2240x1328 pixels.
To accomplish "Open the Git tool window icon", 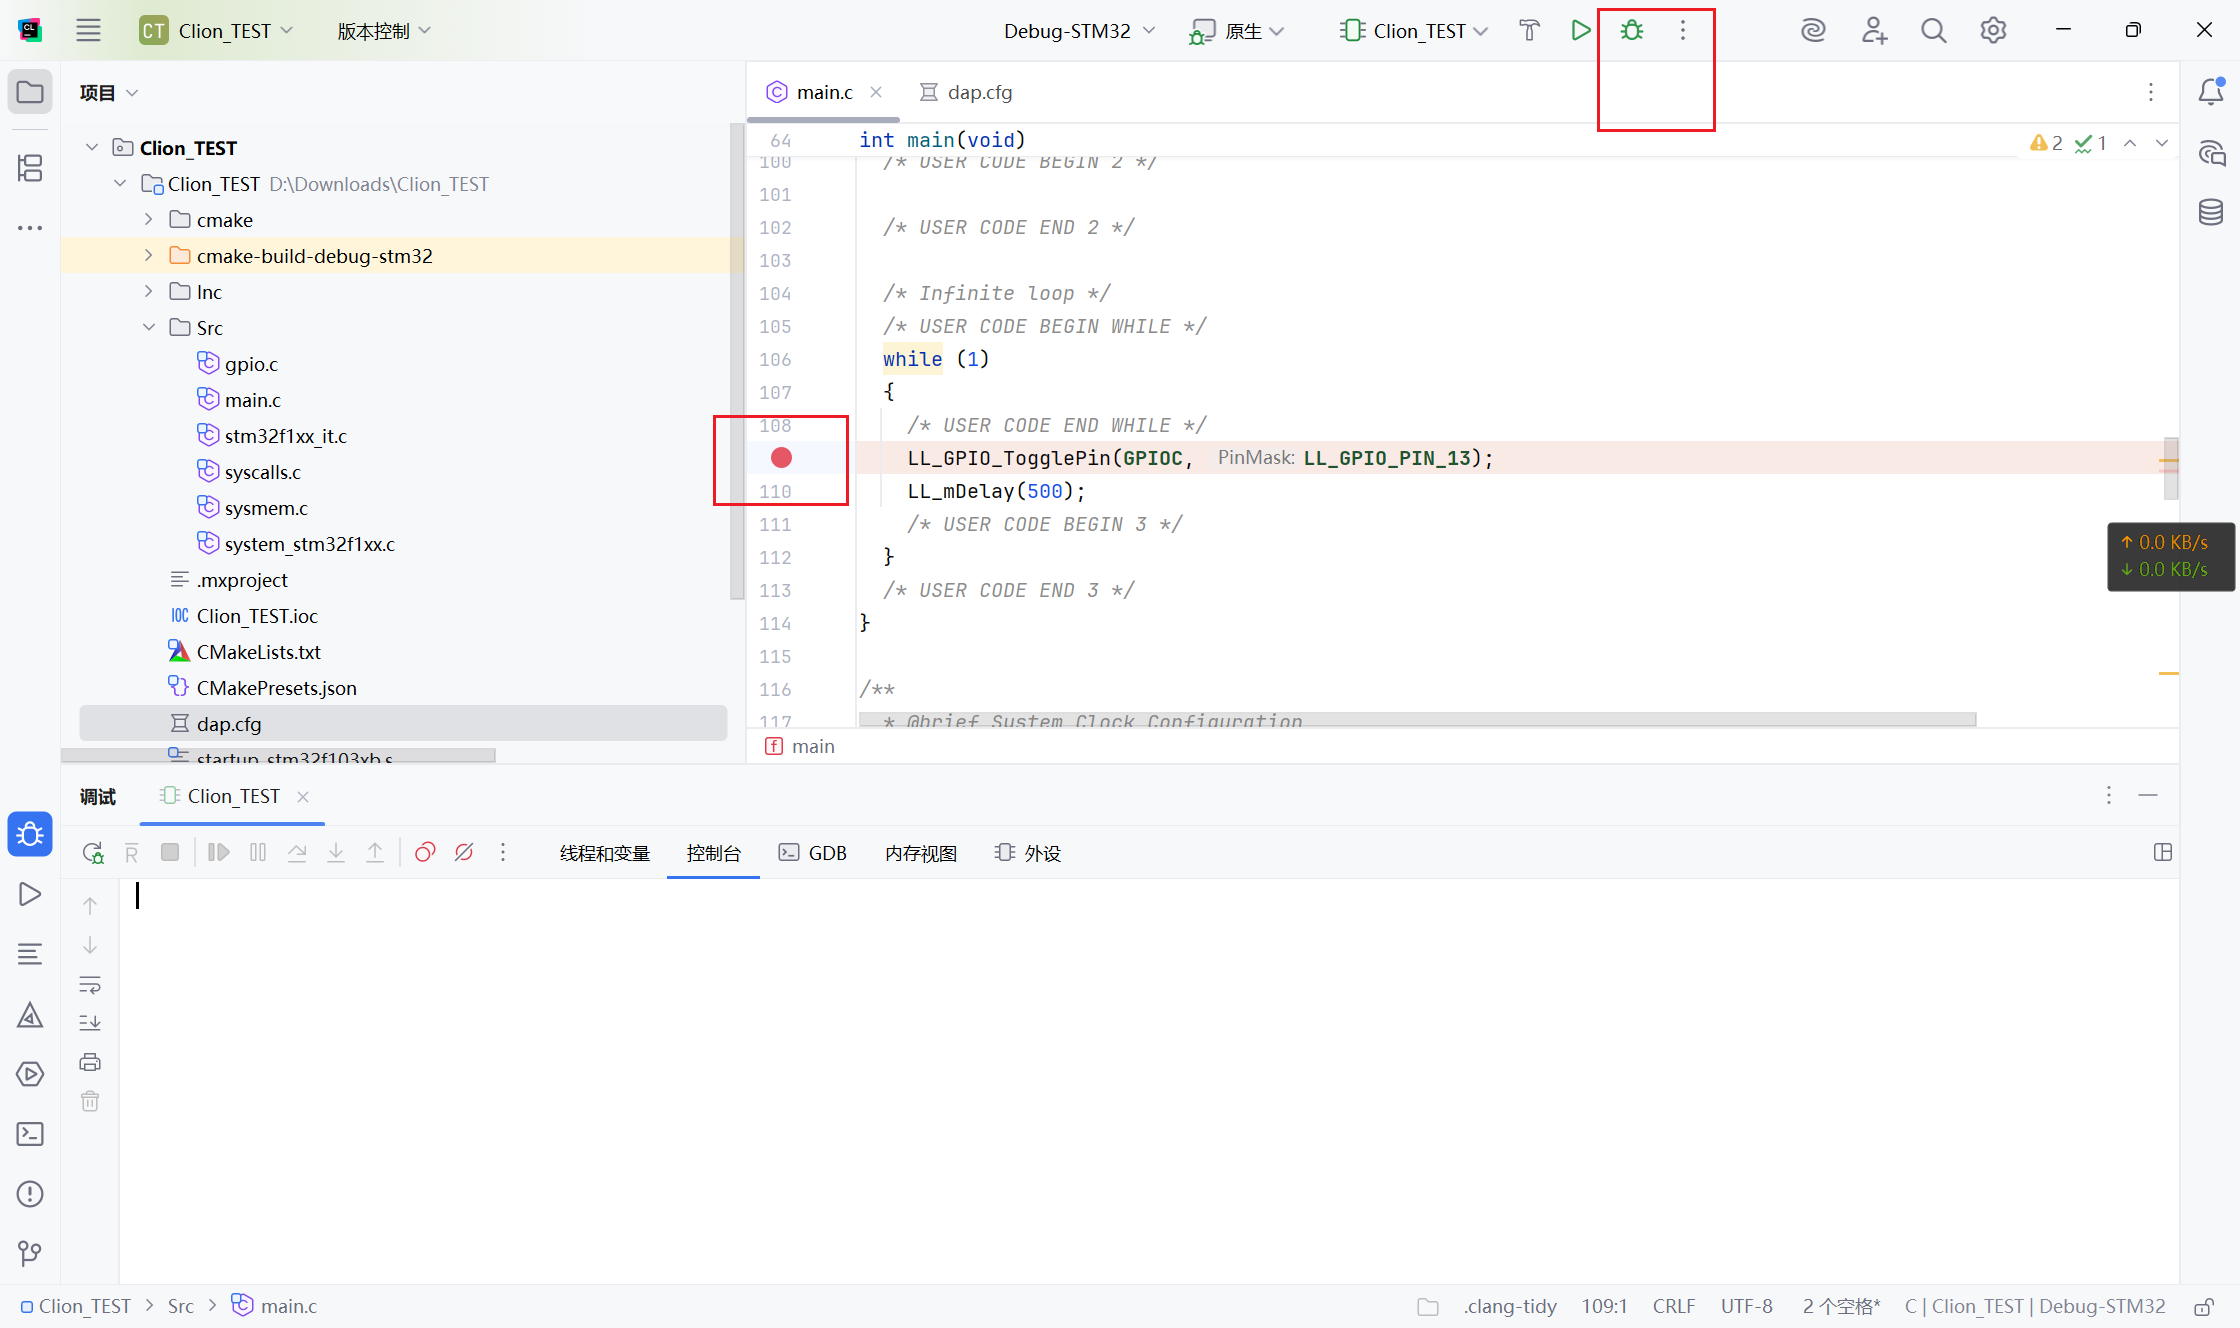I will (x=30, y=1253).
